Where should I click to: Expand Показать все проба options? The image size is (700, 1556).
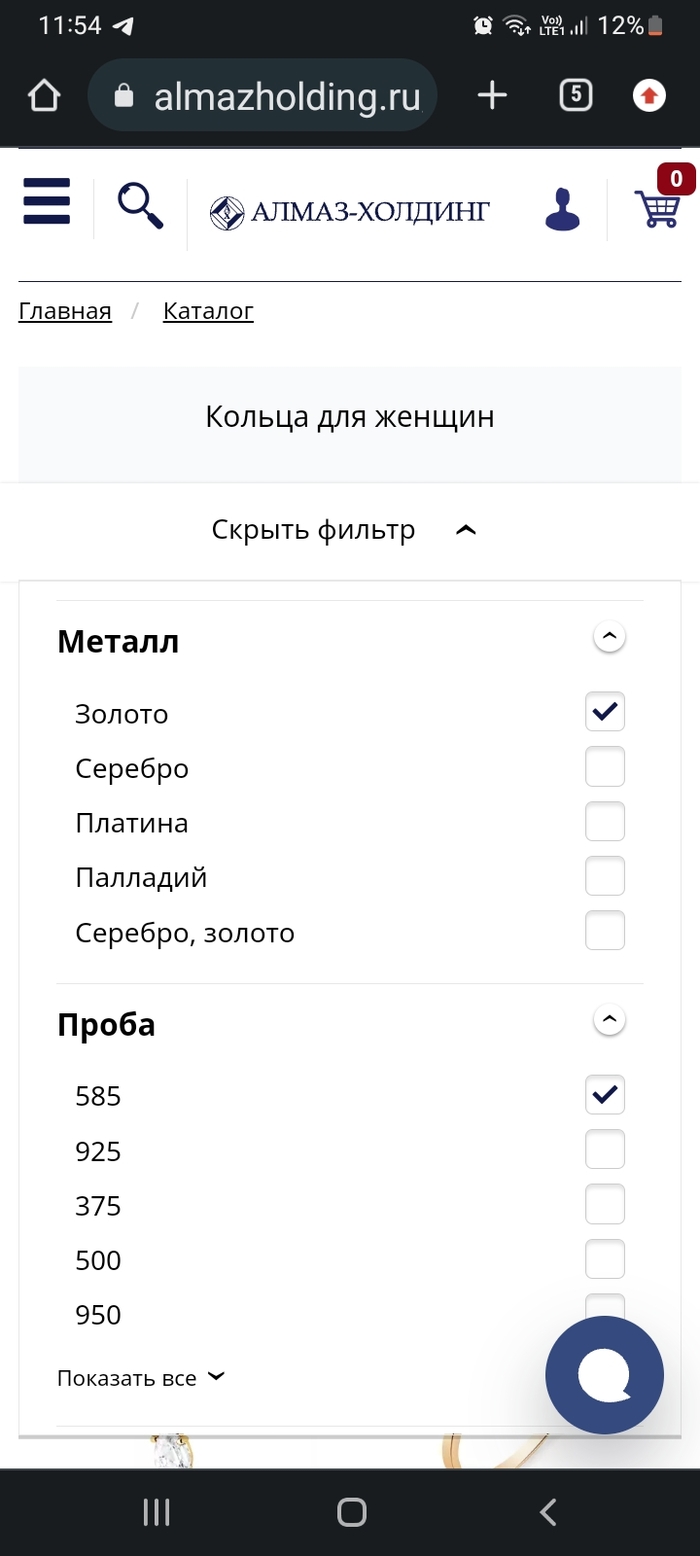tap(140, 1378)
